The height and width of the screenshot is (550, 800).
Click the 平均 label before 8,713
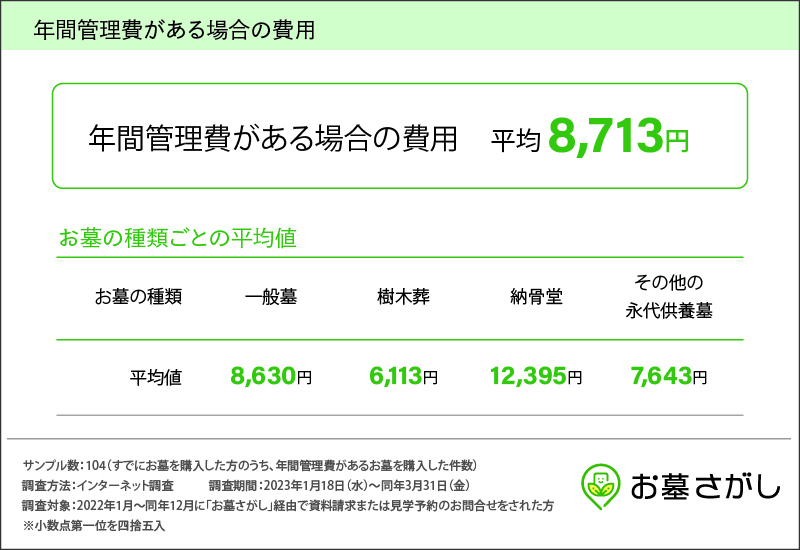tap(515, 140)
